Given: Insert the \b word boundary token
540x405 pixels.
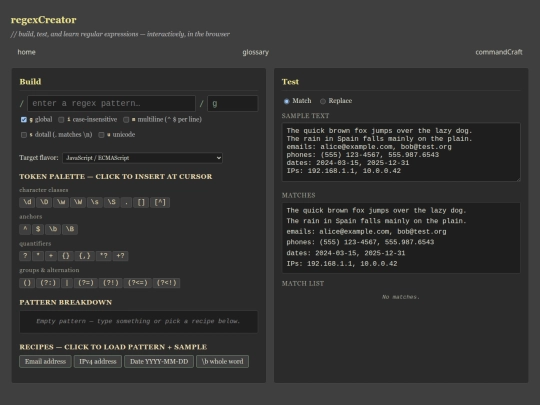Looking at the screenshot, I should [53, 229].
